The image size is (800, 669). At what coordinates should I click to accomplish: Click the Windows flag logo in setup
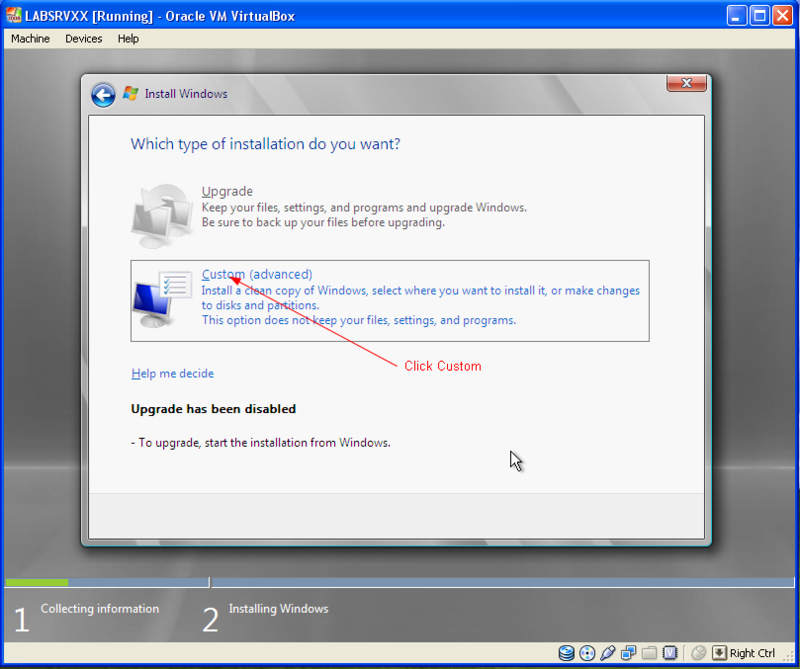(x=131, y=93)
